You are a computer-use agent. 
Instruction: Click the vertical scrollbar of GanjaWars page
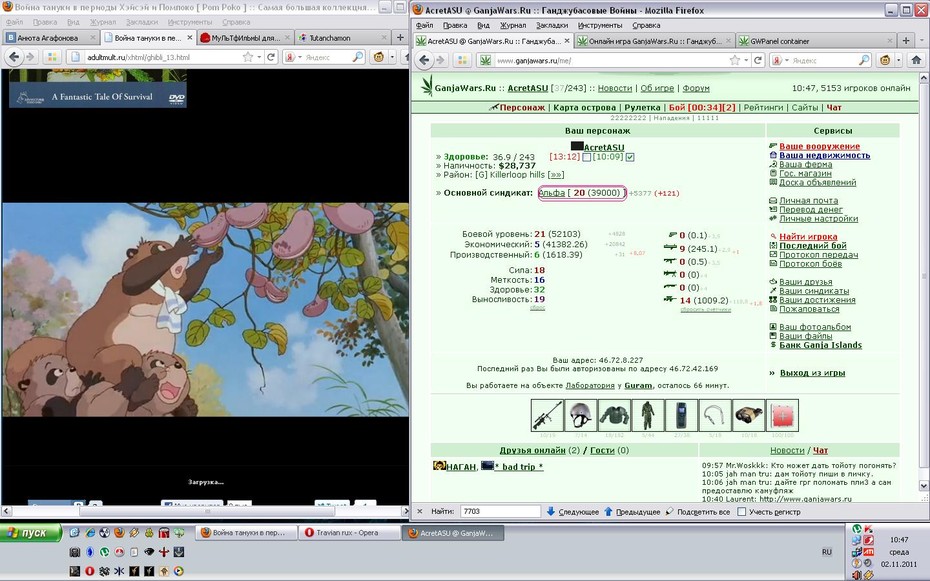pos(923,279)
